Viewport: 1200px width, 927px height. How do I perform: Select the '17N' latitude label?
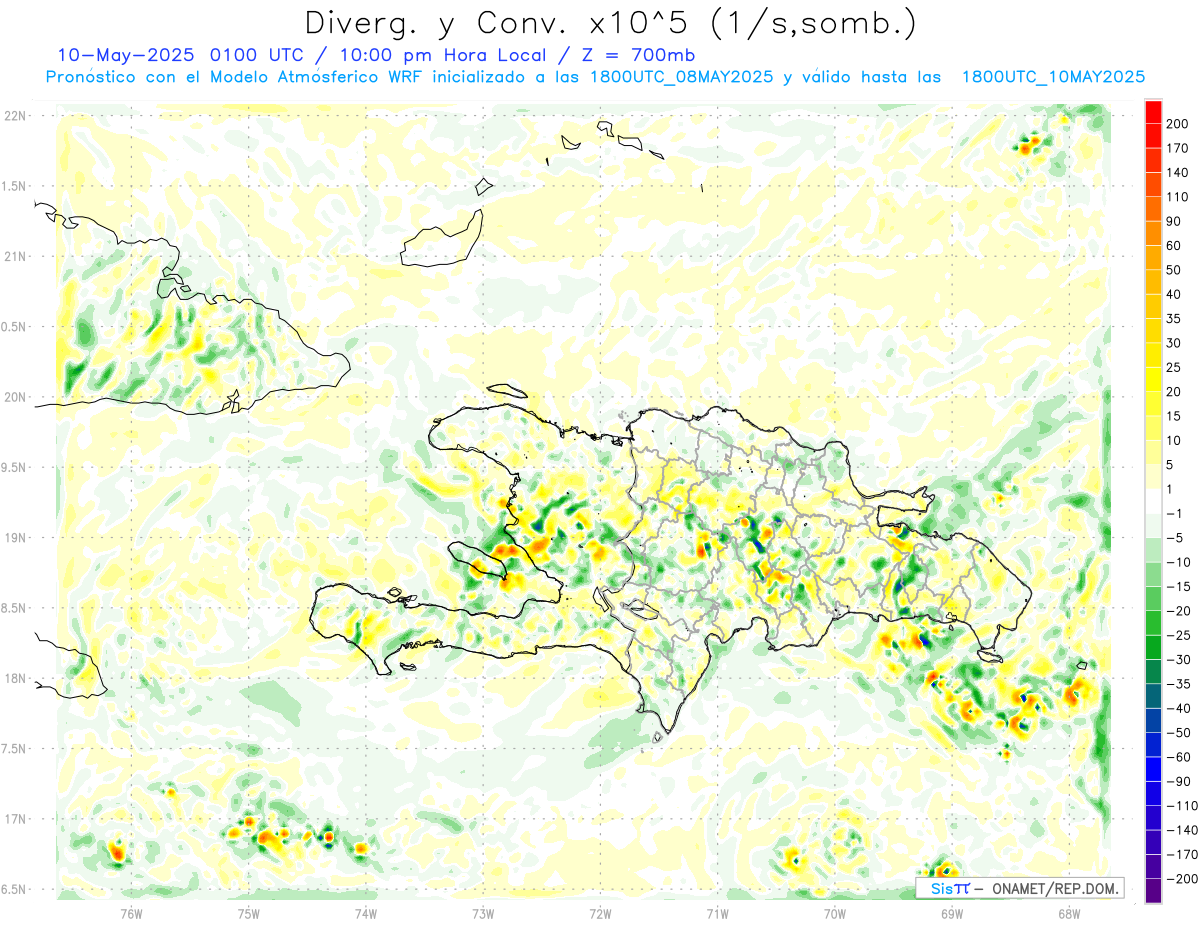[x=15, y=819]
